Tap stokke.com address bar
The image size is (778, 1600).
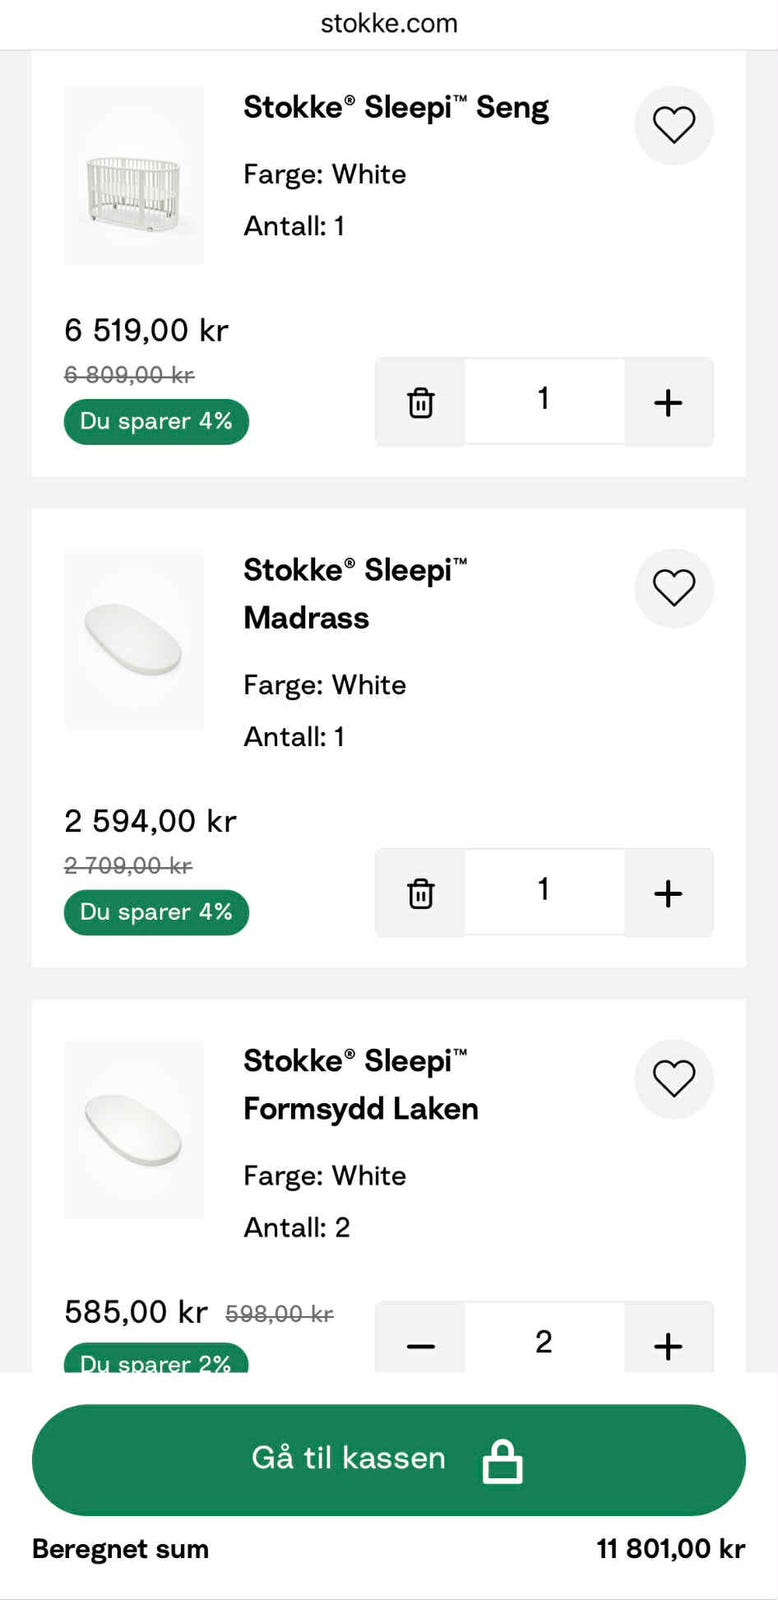pyautogui.click(x=388, y=24)
